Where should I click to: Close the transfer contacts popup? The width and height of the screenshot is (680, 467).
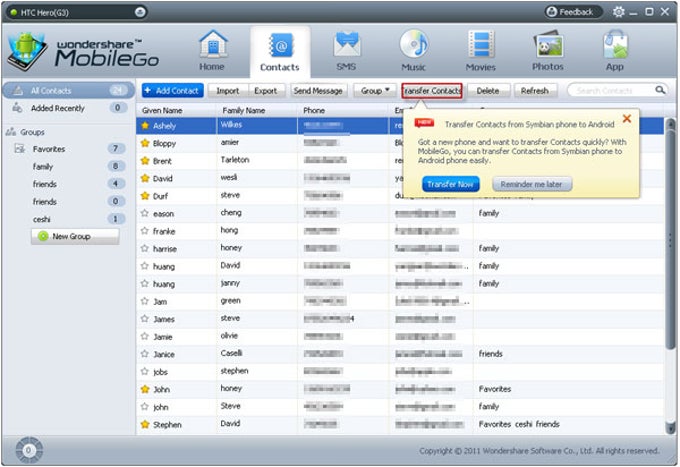[627, 118]
